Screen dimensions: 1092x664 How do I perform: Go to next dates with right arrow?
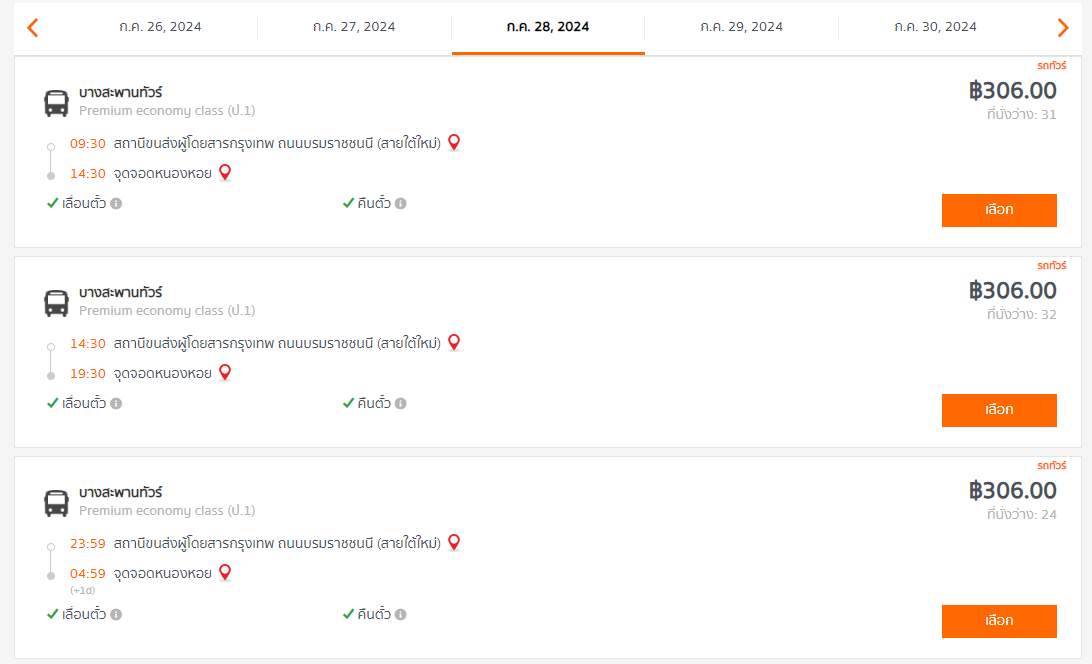pos(1063,28)
